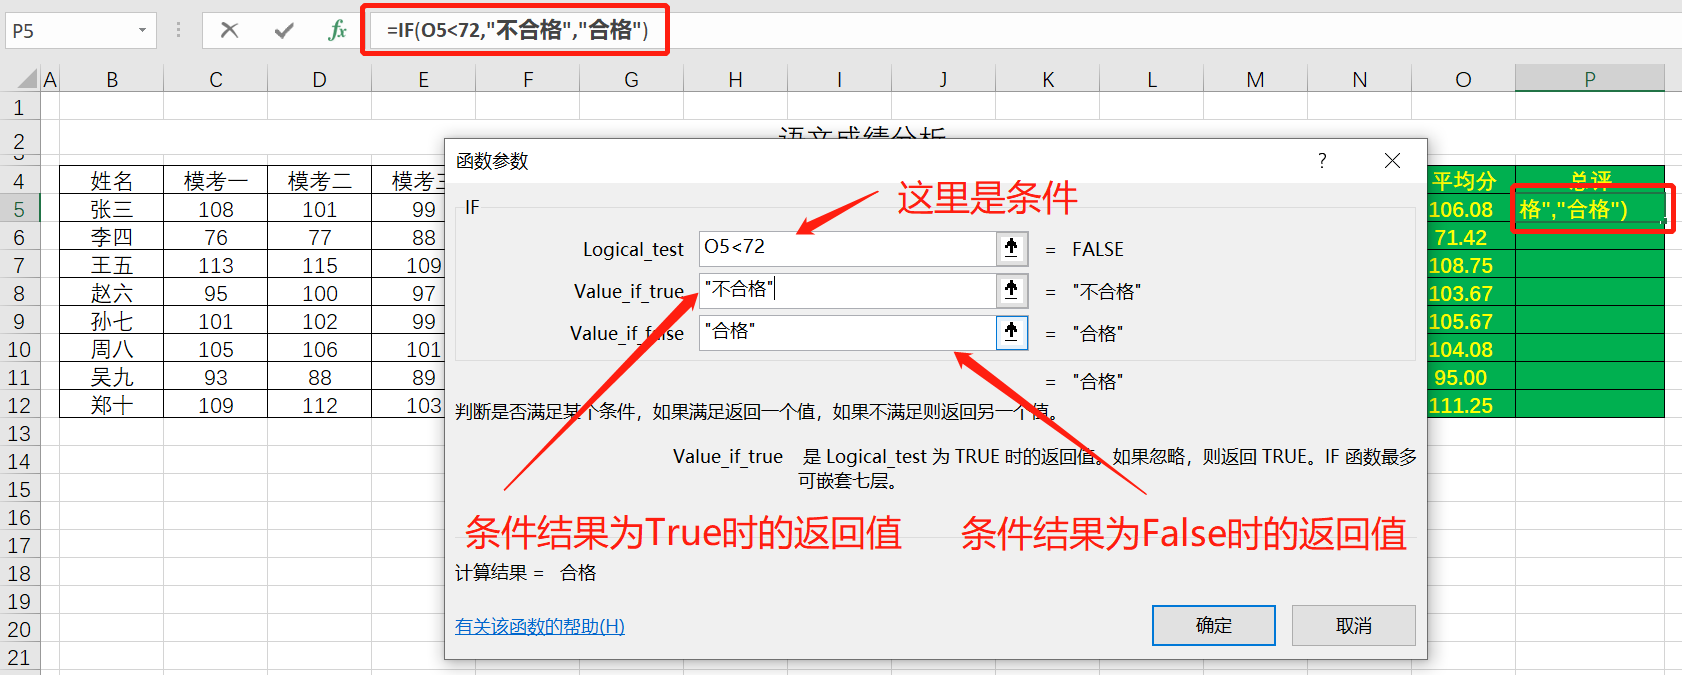Collapse dialog using Value_if_true range selector
Viewport: 1682px width, 675px height.
pos(1012,290)
